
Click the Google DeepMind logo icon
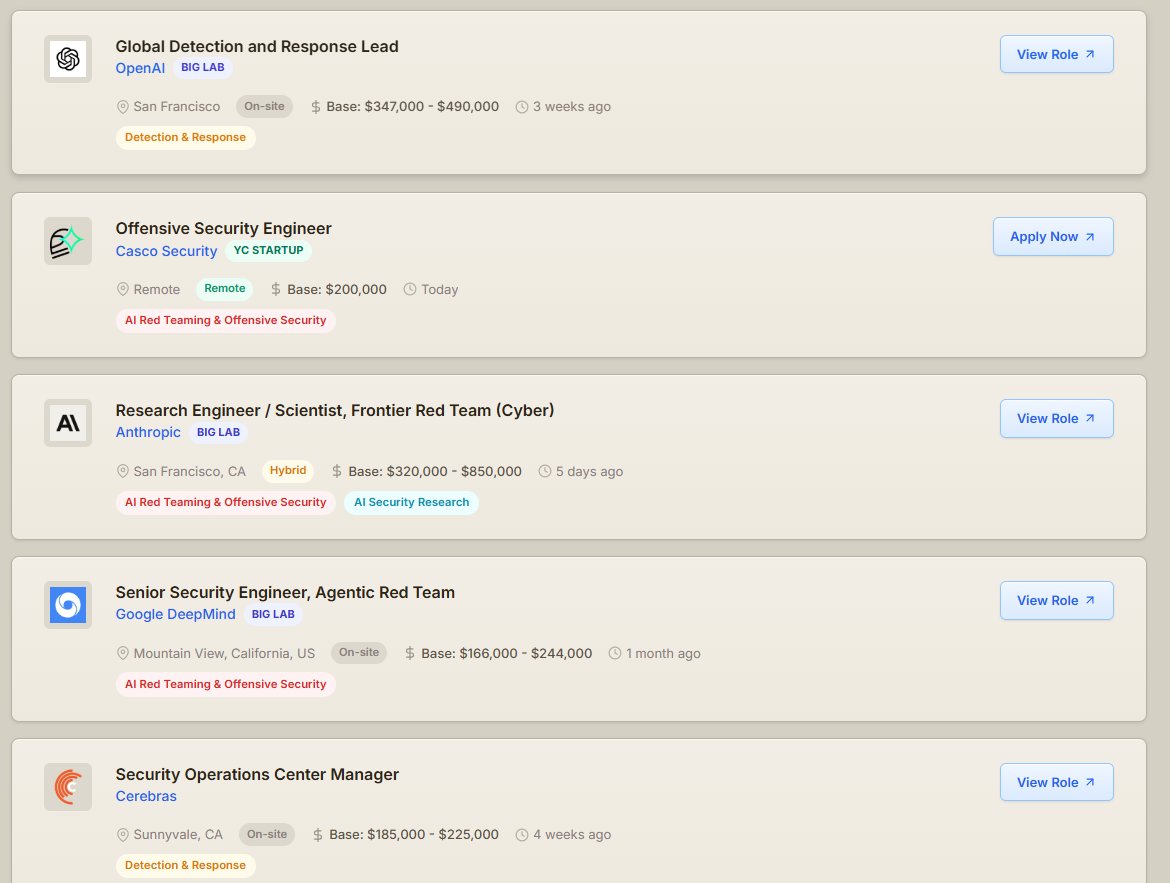click(68, 605)
